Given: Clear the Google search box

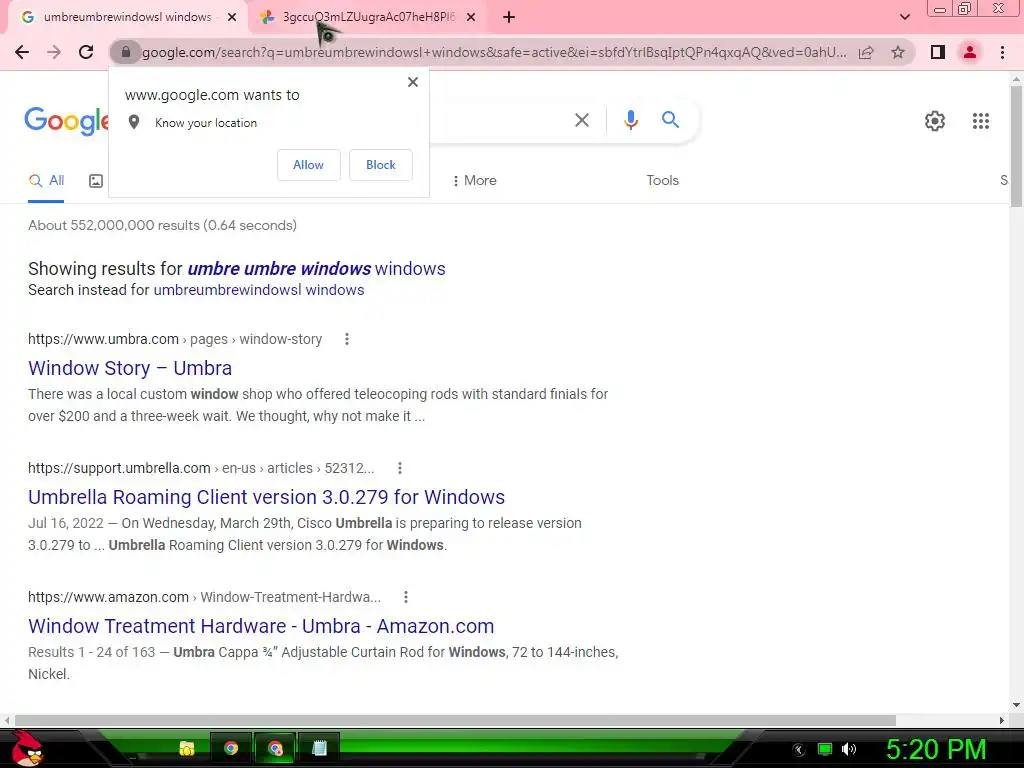Looking at the screenshot, I should (582, 120).
